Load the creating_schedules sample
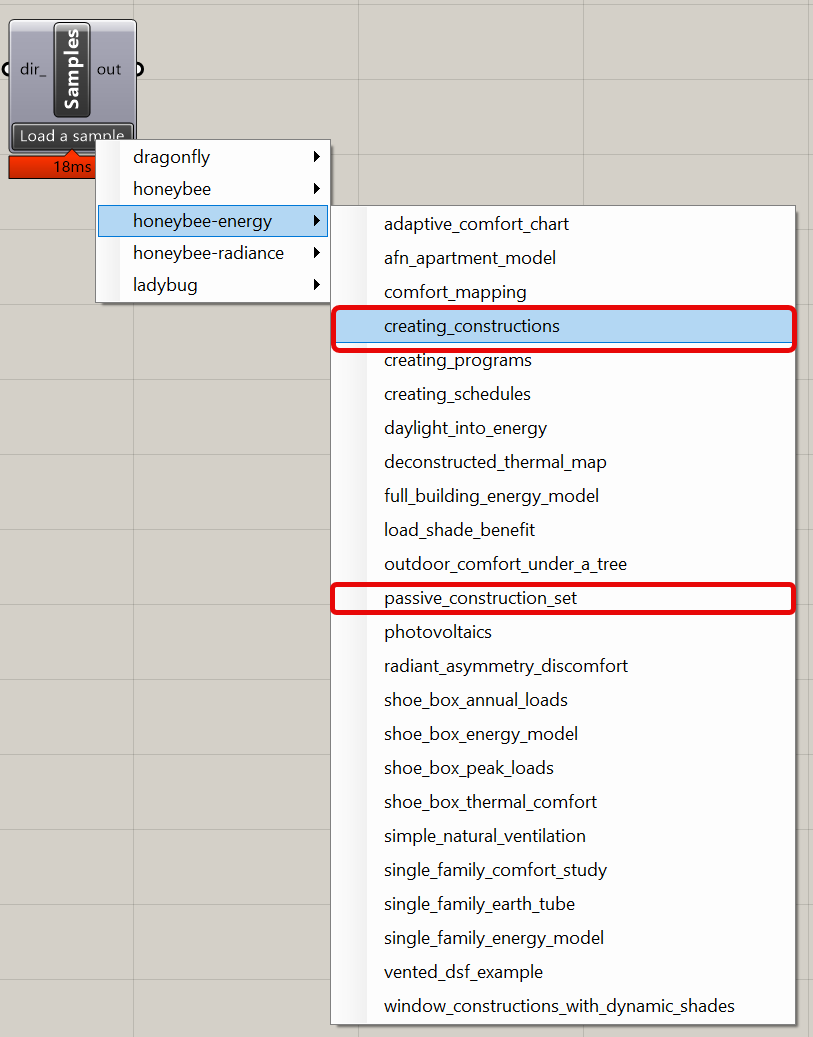This screenshot has height=1037, width=813. (563, 394)
